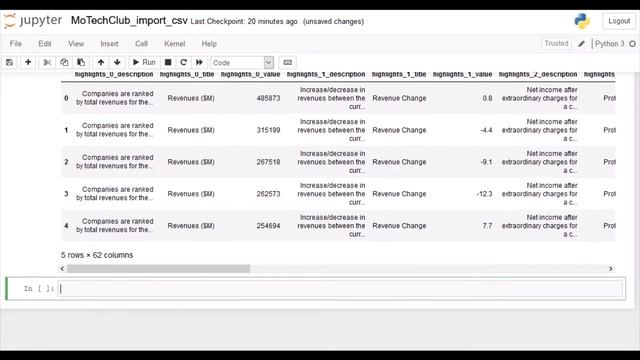Click highlights_0_title column header
The height and width of the screenshot is (360, 640).
point(187,75)
